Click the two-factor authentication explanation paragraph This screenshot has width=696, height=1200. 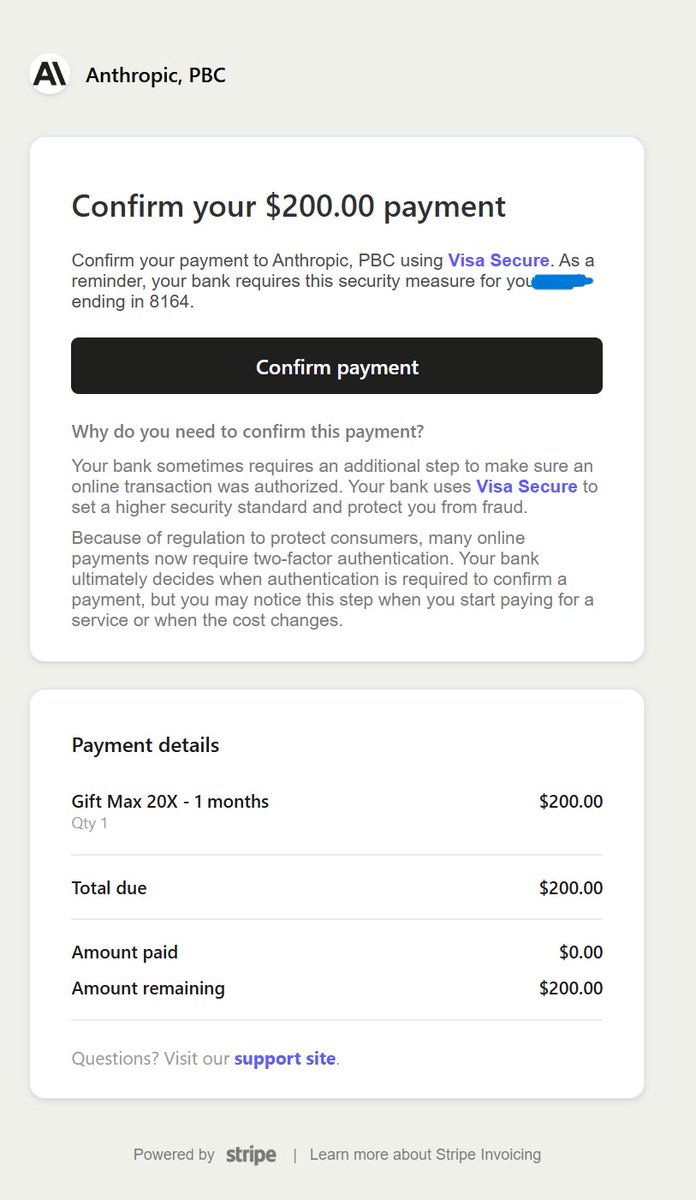[333, 579]
